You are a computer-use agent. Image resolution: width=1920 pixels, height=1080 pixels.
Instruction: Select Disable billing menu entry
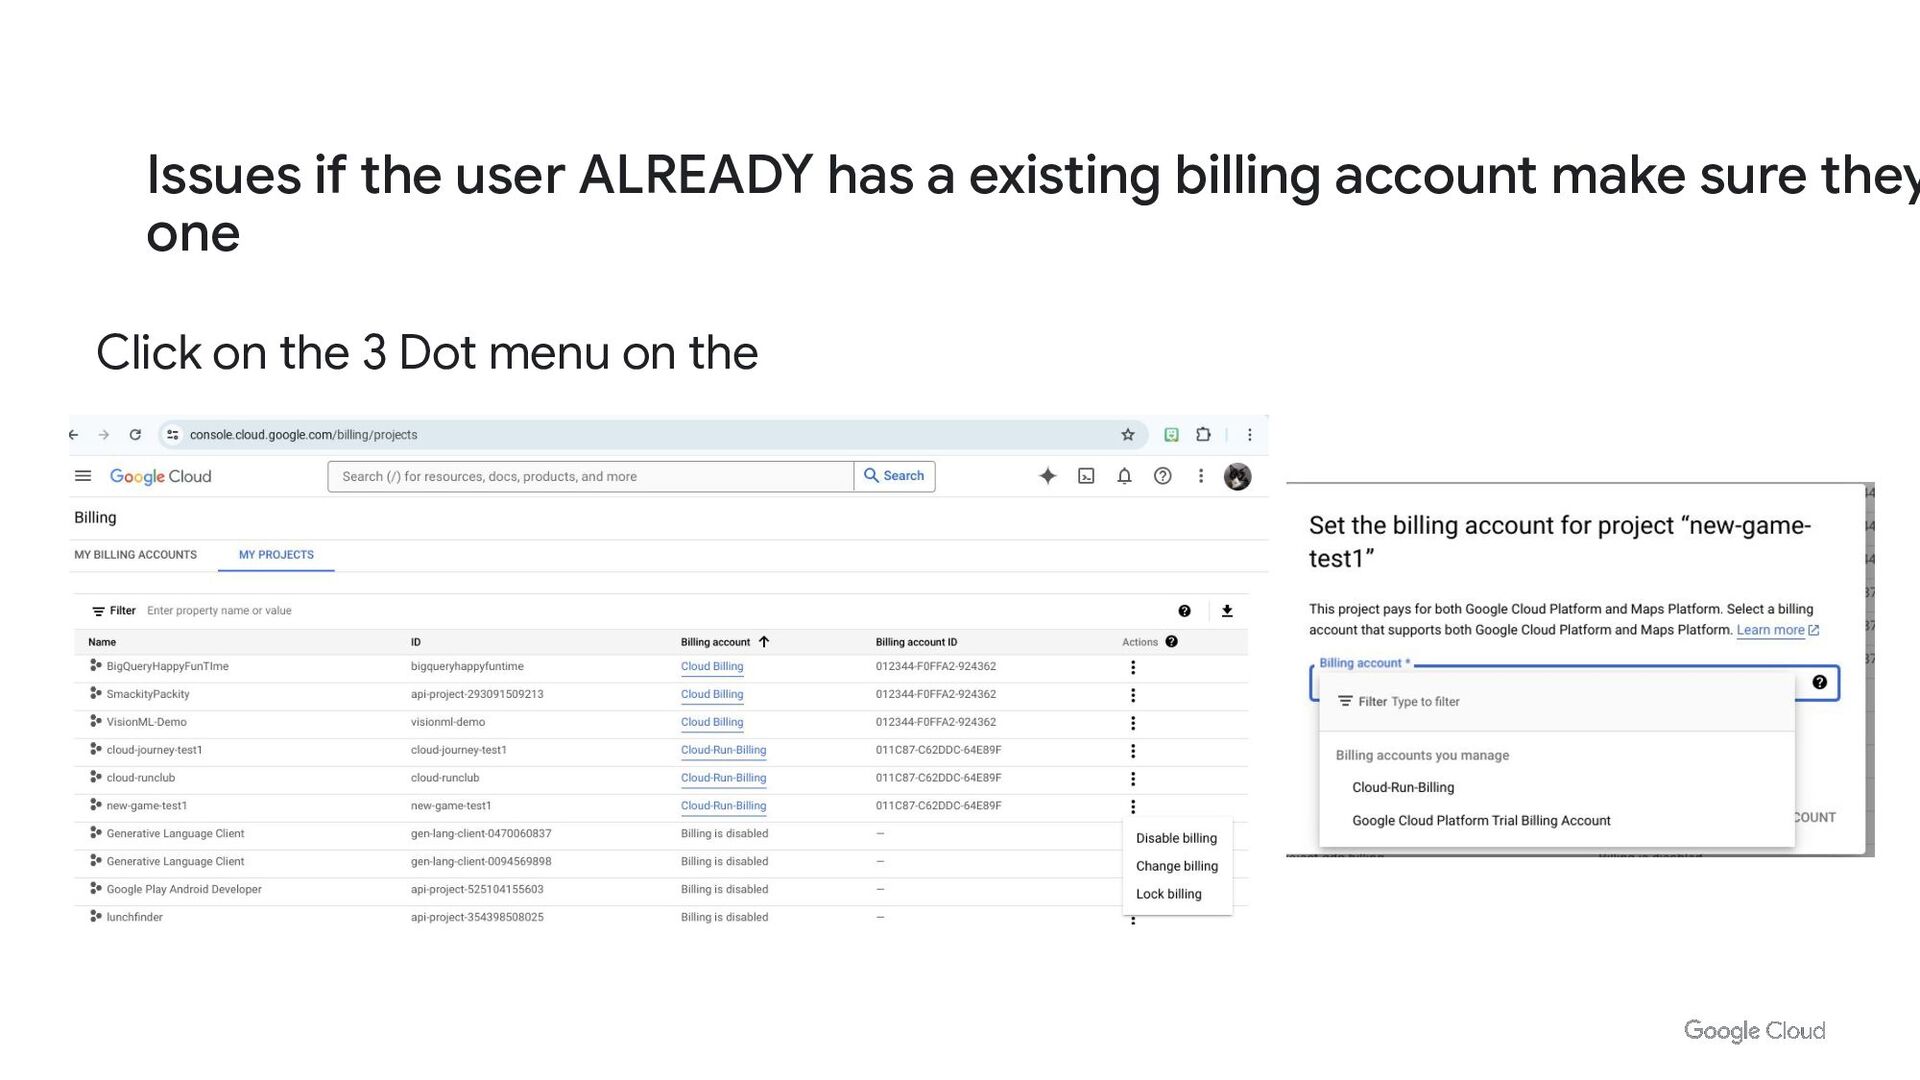point(1176,838)
